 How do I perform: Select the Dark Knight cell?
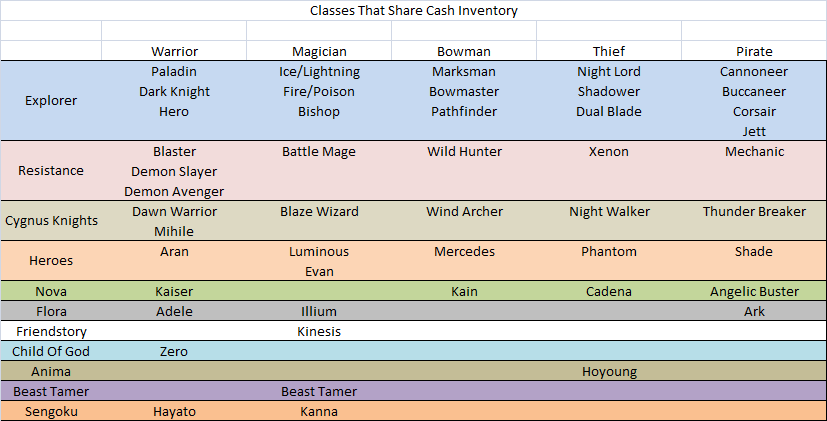point(174,91)
